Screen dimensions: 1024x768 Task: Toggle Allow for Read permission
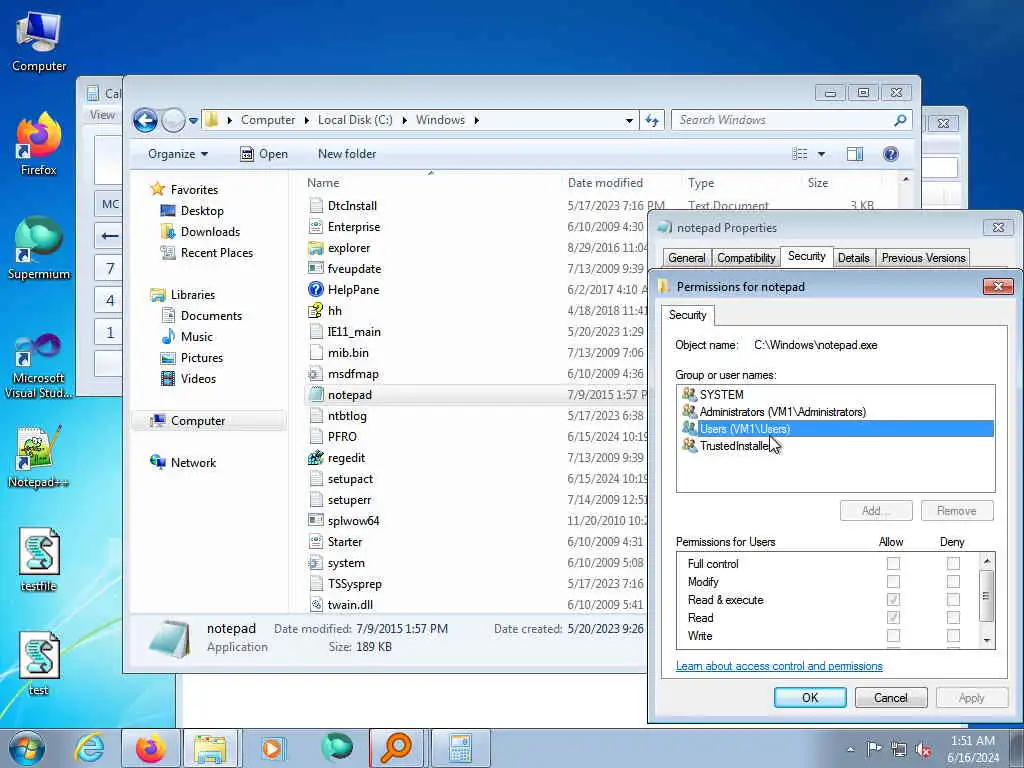coord(893,617)
